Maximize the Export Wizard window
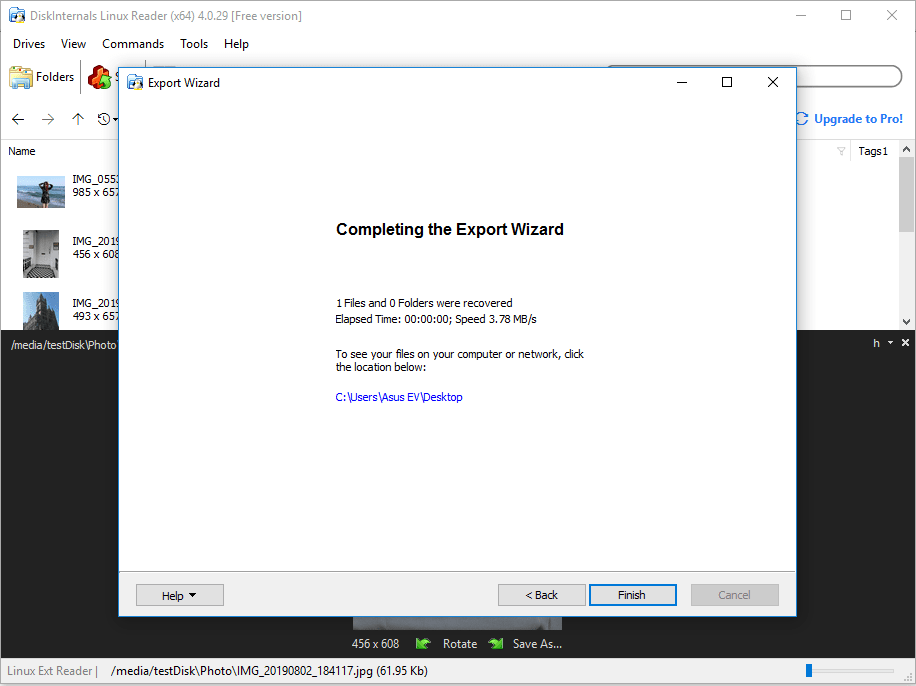916x686 pixels. (727, 82)
